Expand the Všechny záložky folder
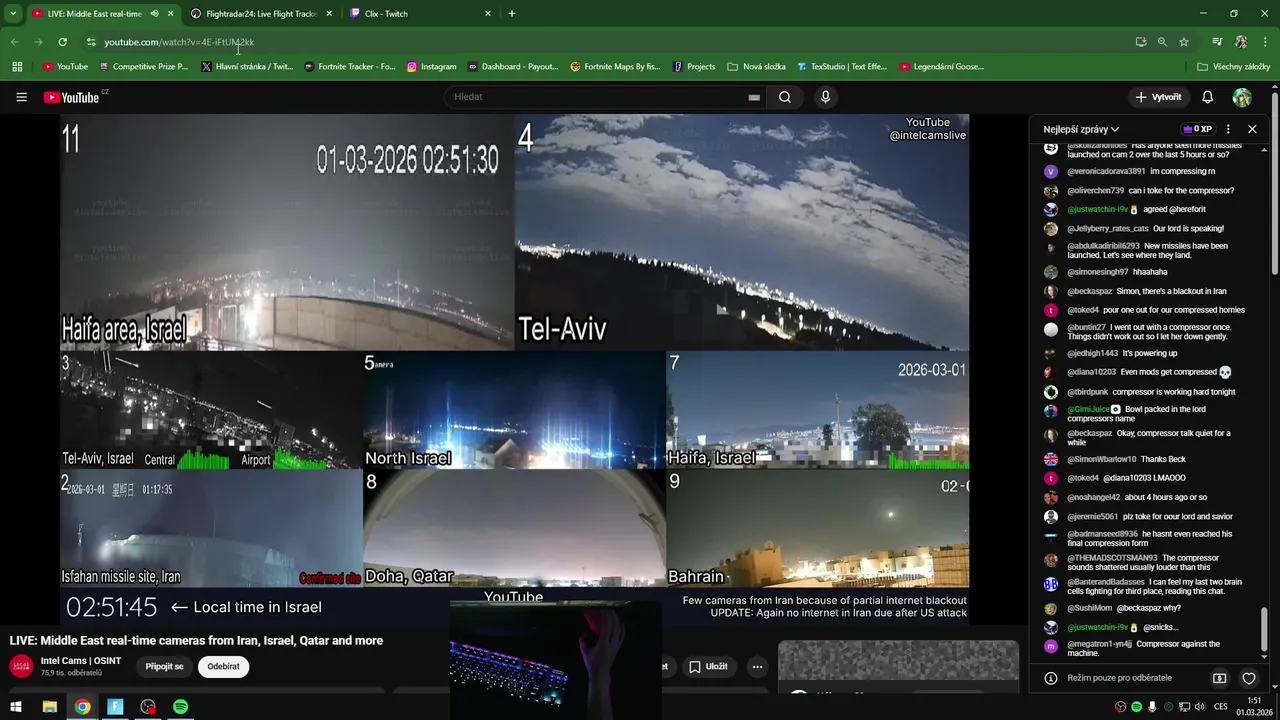The width and height of the screenshot is (1280, 720). [1233, 67]
